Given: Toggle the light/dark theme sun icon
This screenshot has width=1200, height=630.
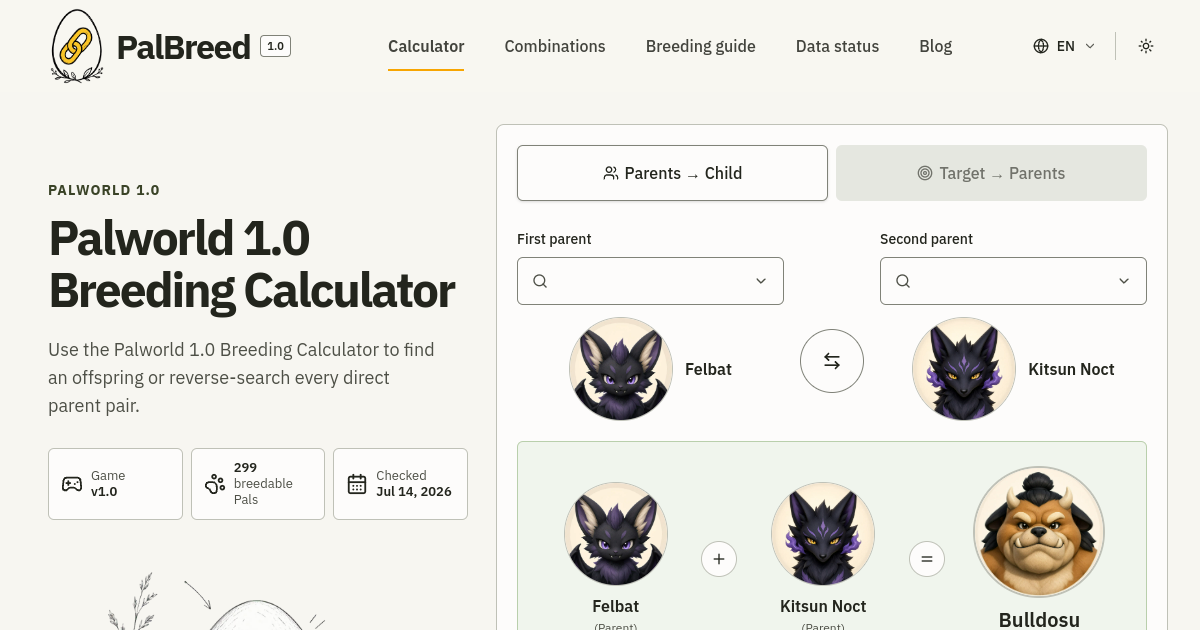Looking at the screenshot, I should point(1146,46).
